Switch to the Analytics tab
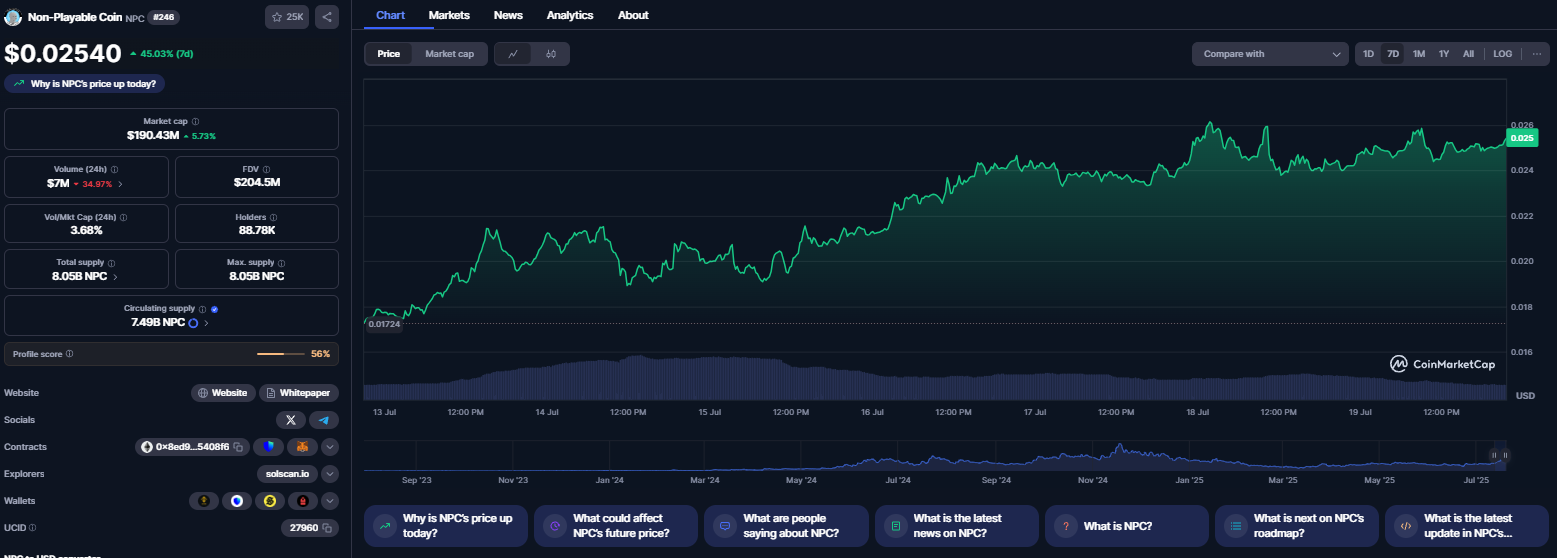The image size is (1557, 558). (x=570, y=15)
